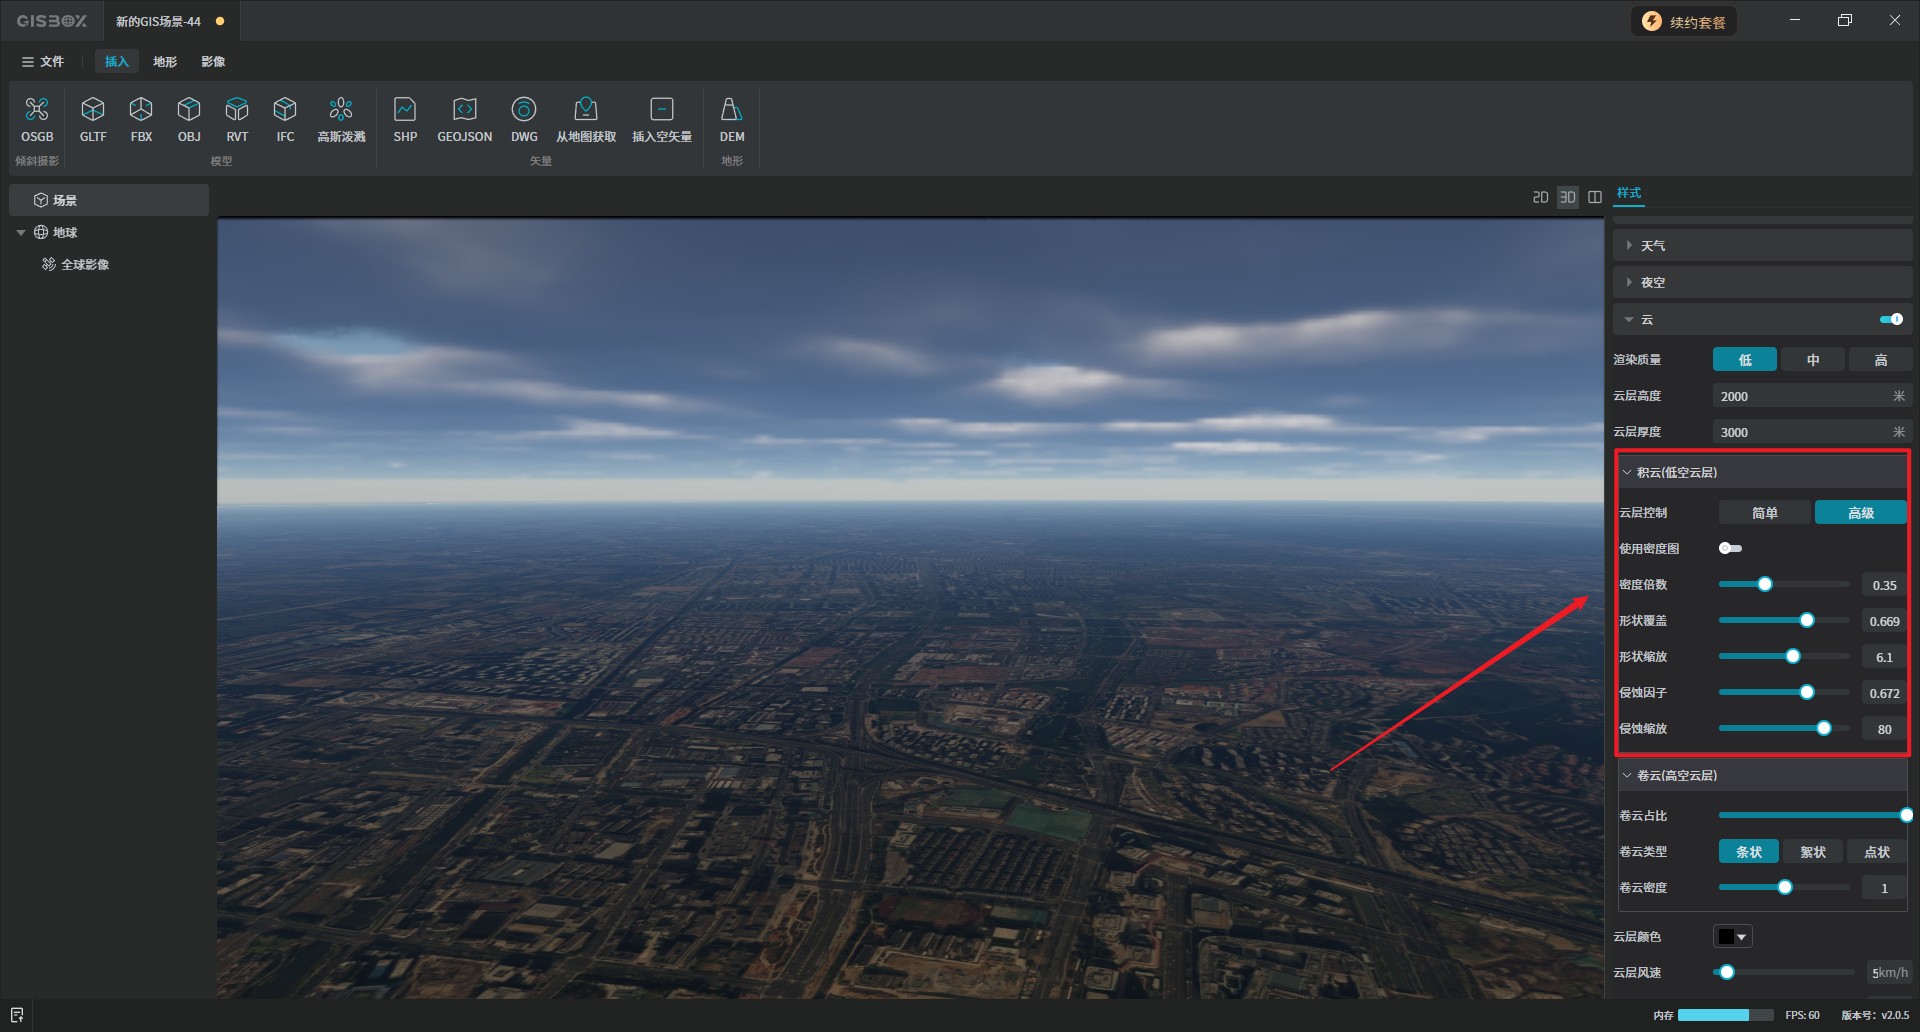Open the 地形 ribbon tab

pos(165,62)
